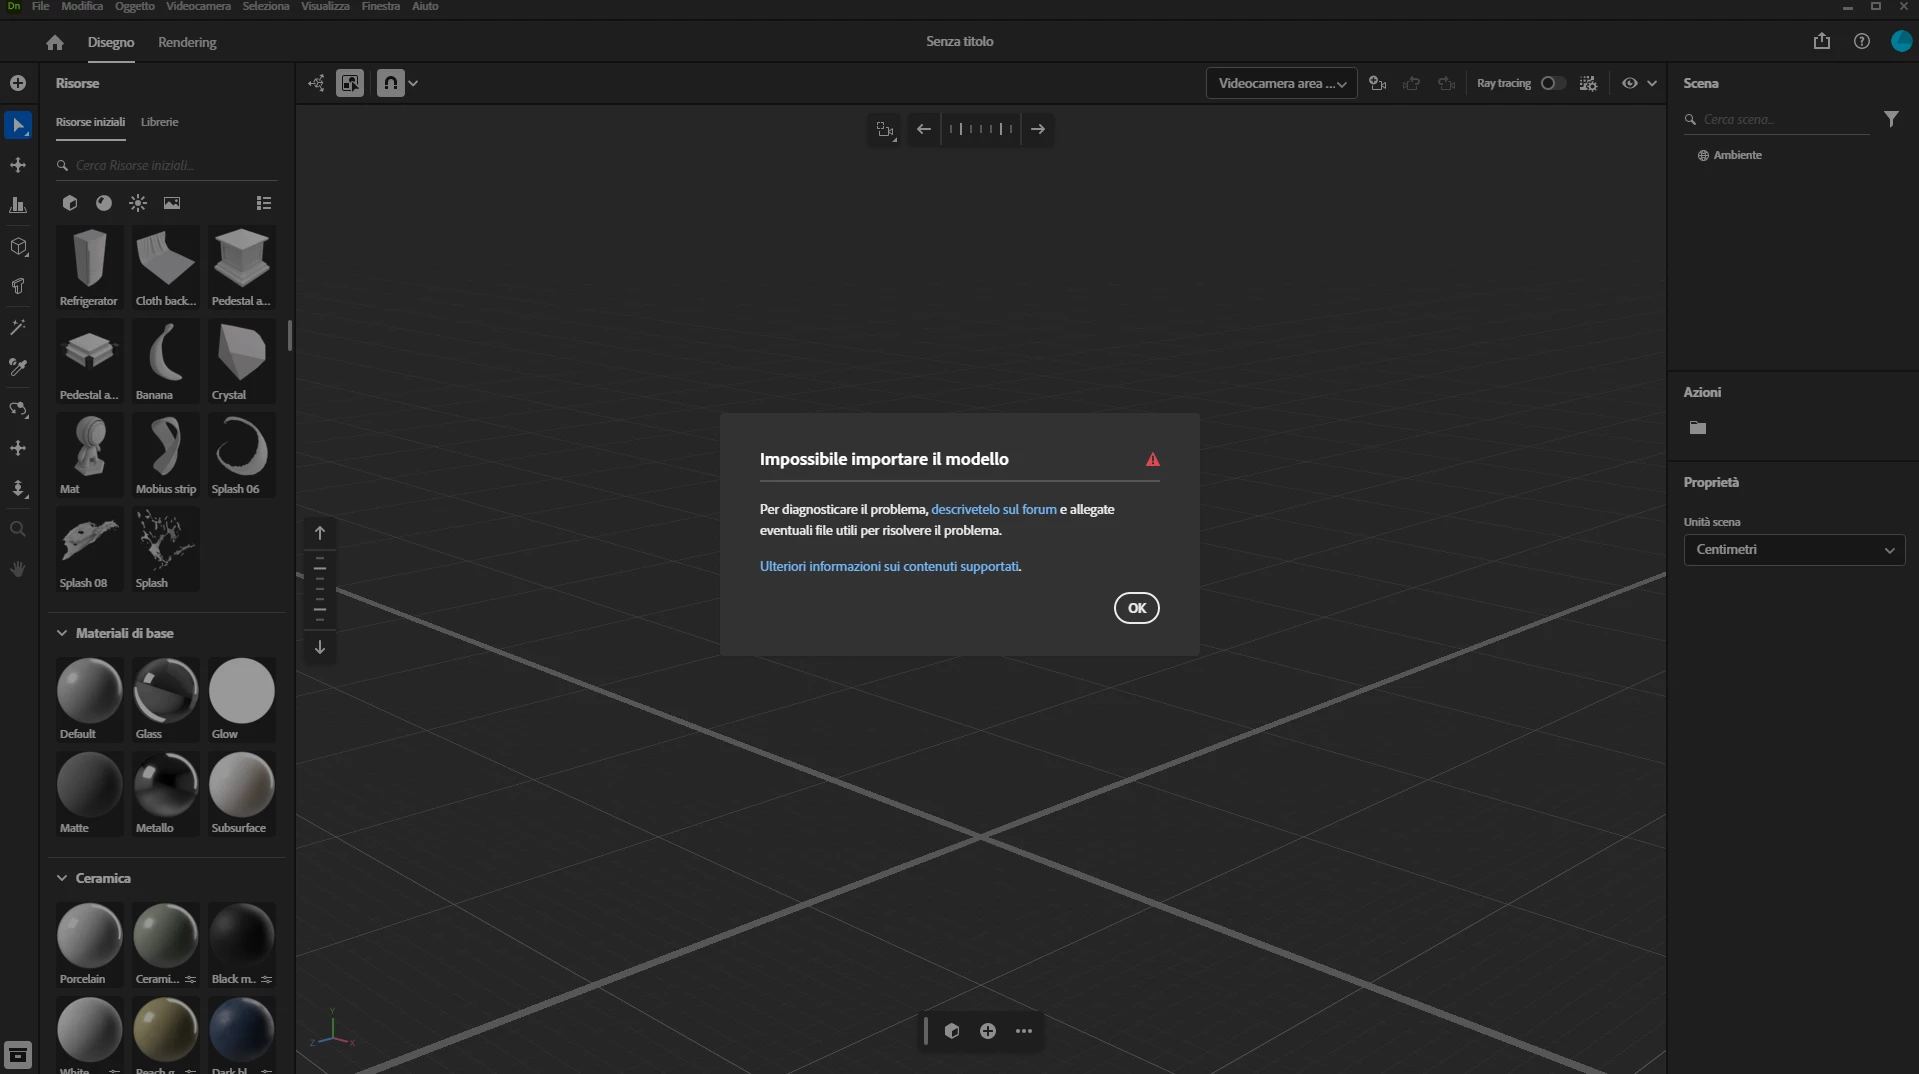Open the help question mark icon
The height and width of the screenshot is (1074, 1919).
[x=1861, y=41]
